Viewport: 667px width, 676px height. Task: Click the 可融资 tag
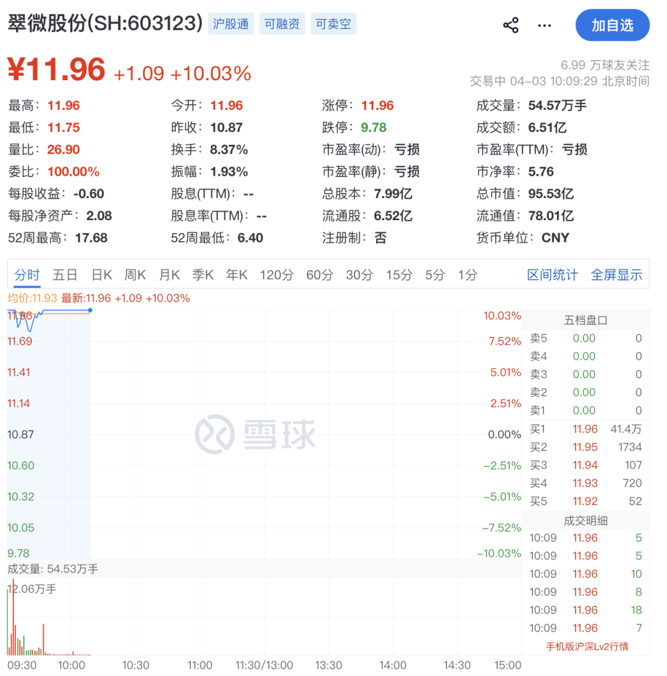click(281, 24)
